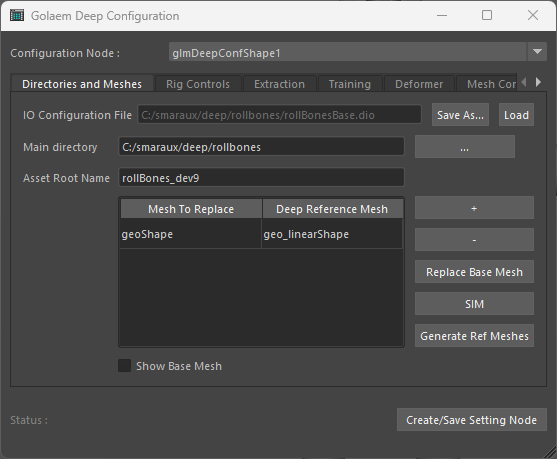Switch to the Directories and Meshes tab

[82, 84]
